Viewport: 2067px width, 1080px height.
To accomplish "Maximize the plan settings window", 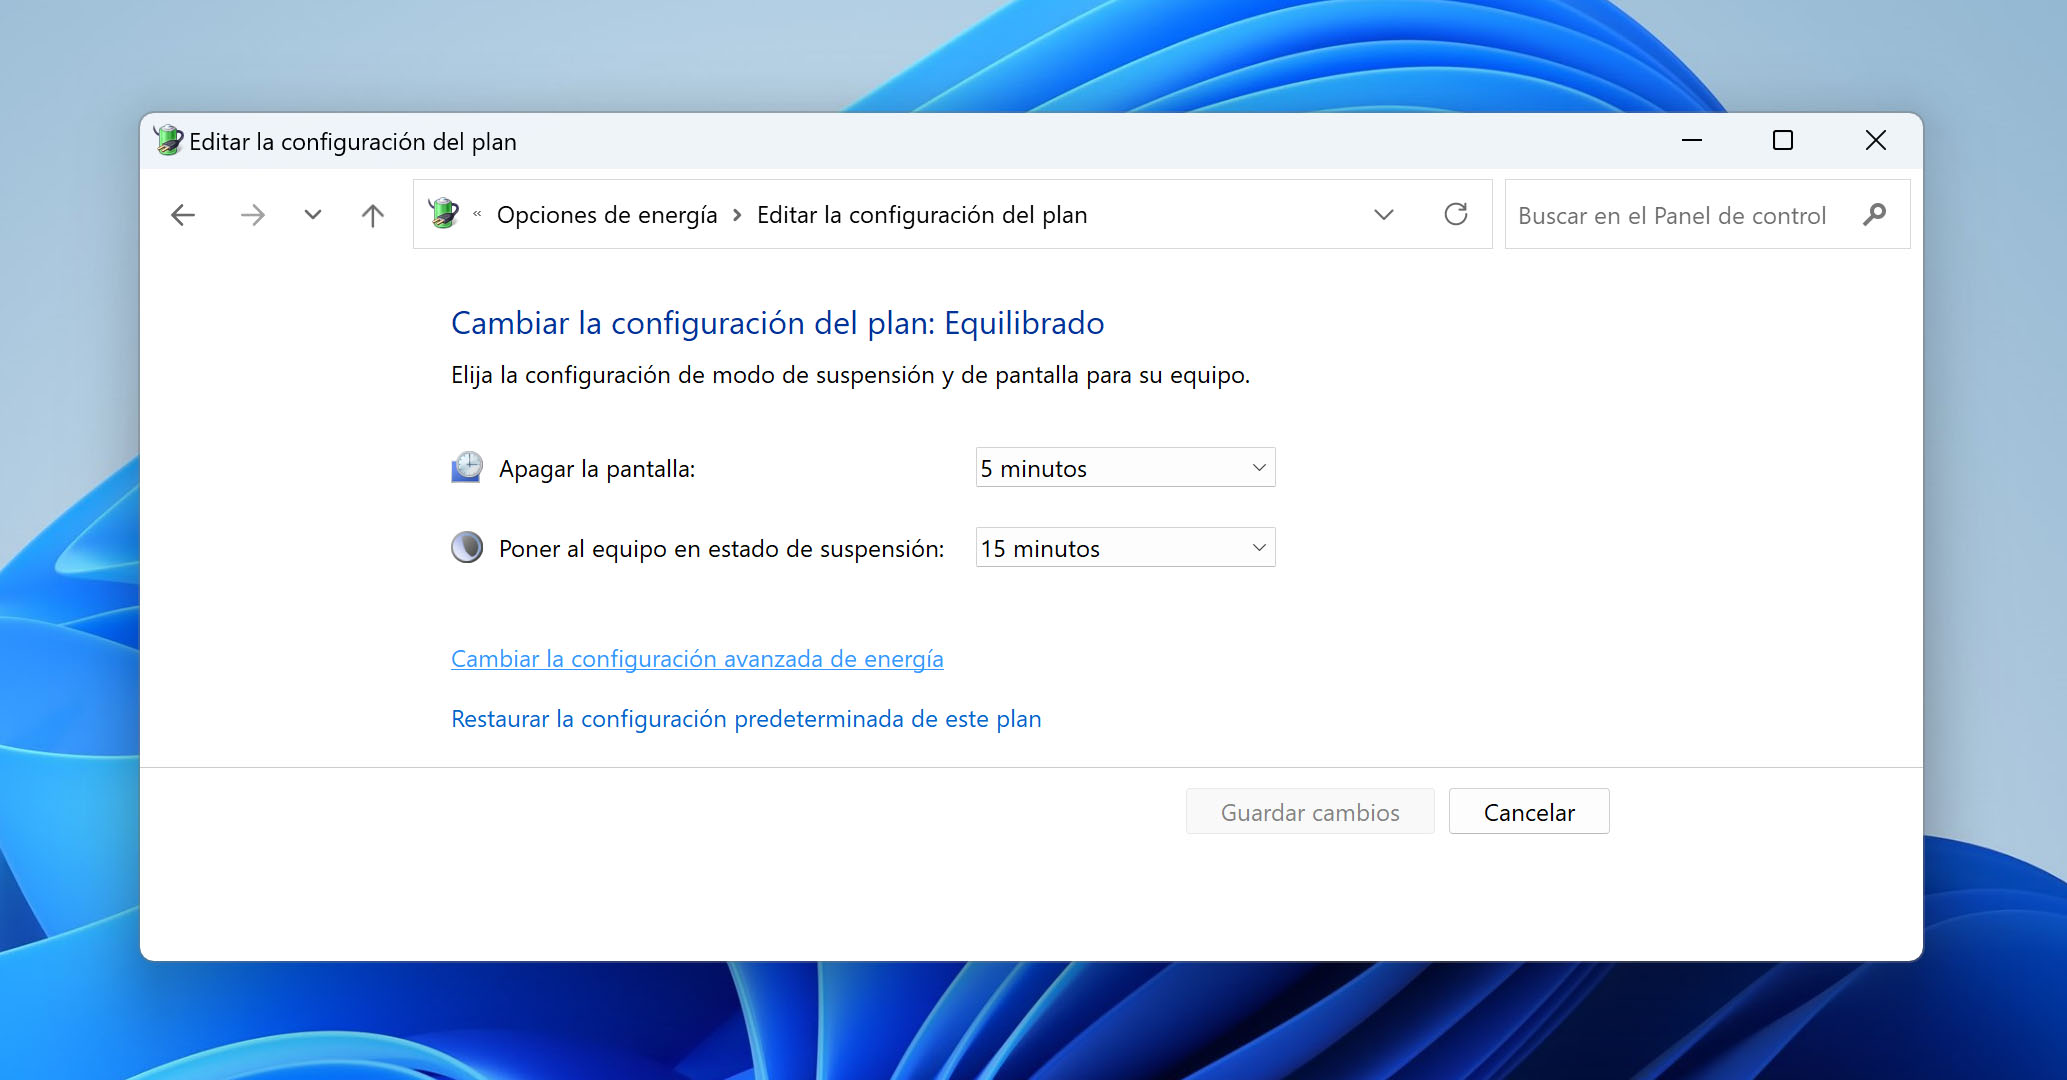I will point(1783,141).
